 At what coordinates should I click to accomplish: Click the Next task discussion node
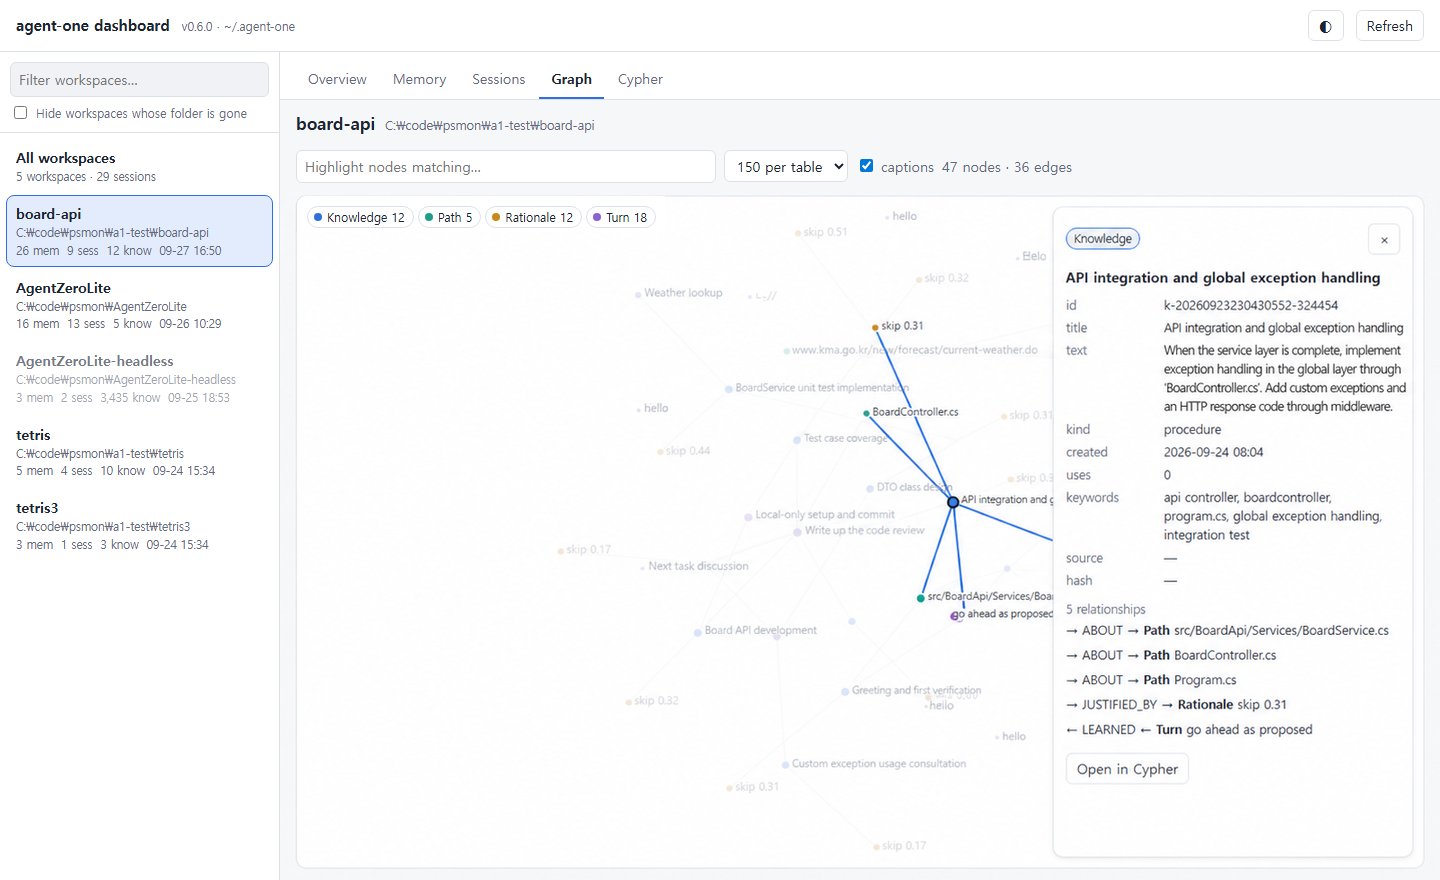[x=641, y=567]
